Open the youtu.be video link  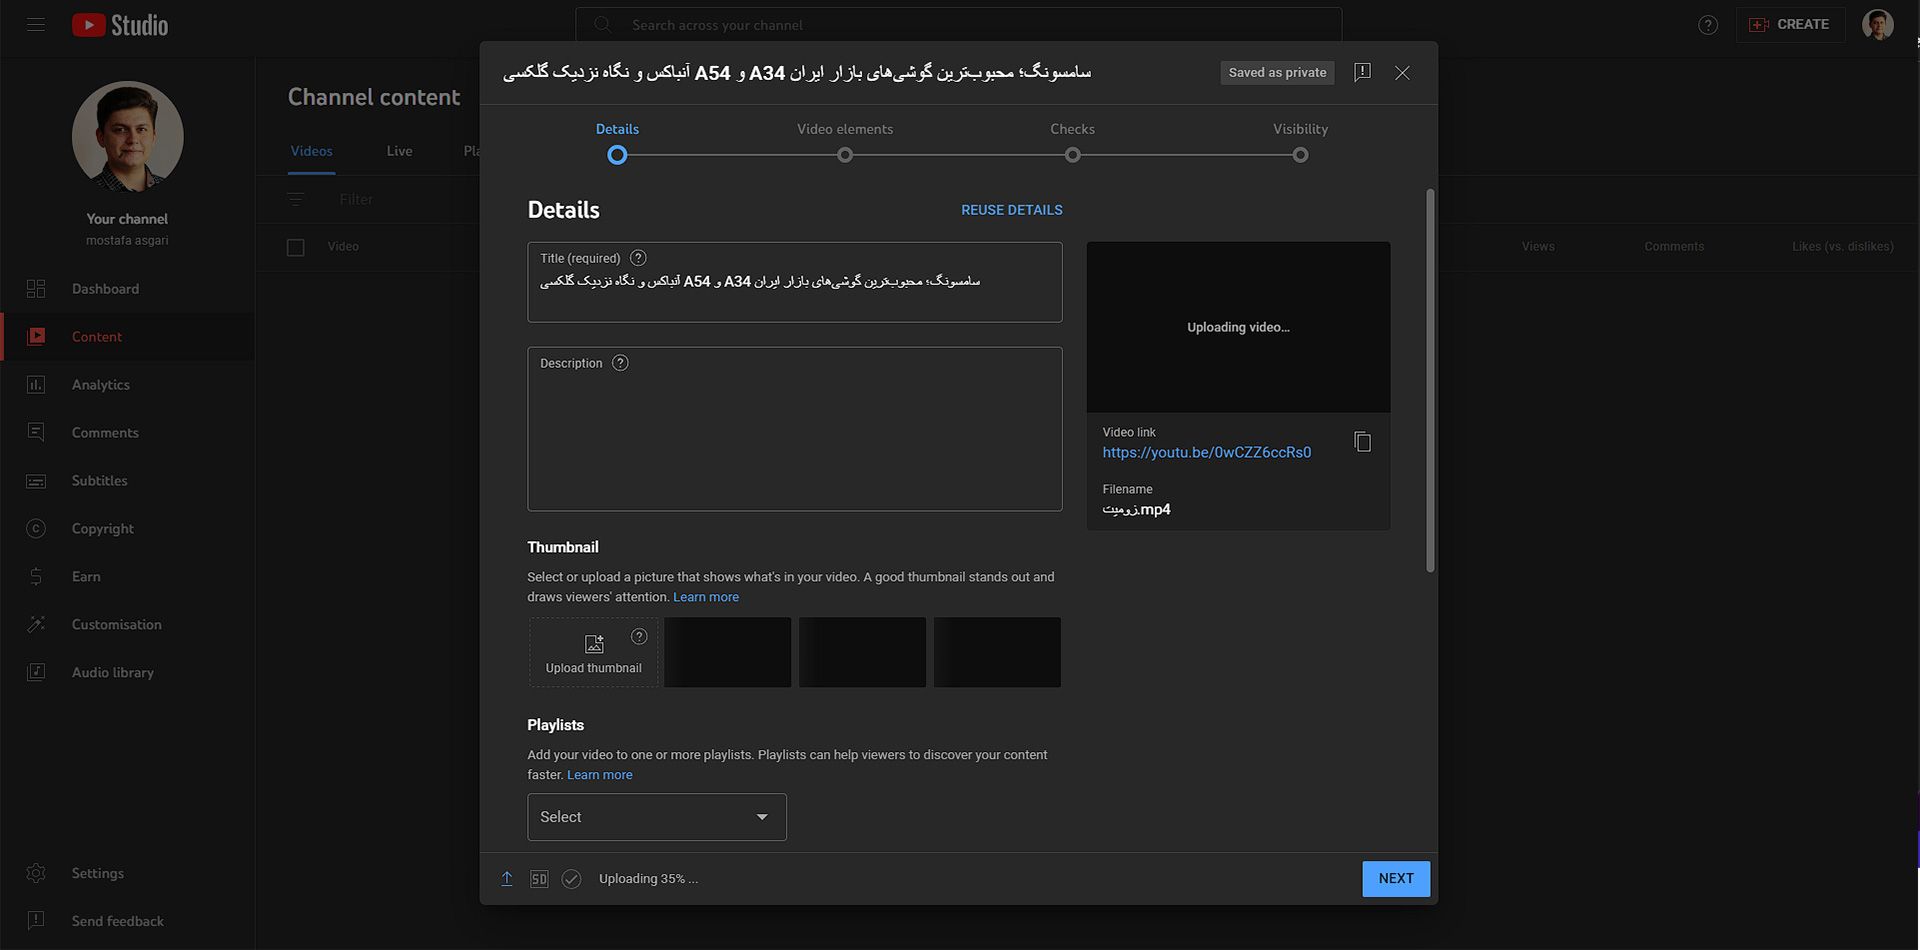(1206, 453)
